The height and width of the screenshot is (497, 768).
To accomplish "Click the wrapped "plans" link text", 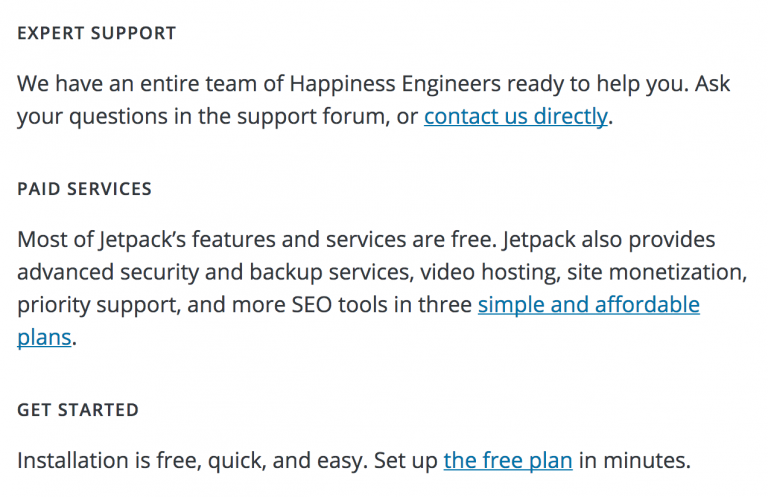I will tap(44, 337).
